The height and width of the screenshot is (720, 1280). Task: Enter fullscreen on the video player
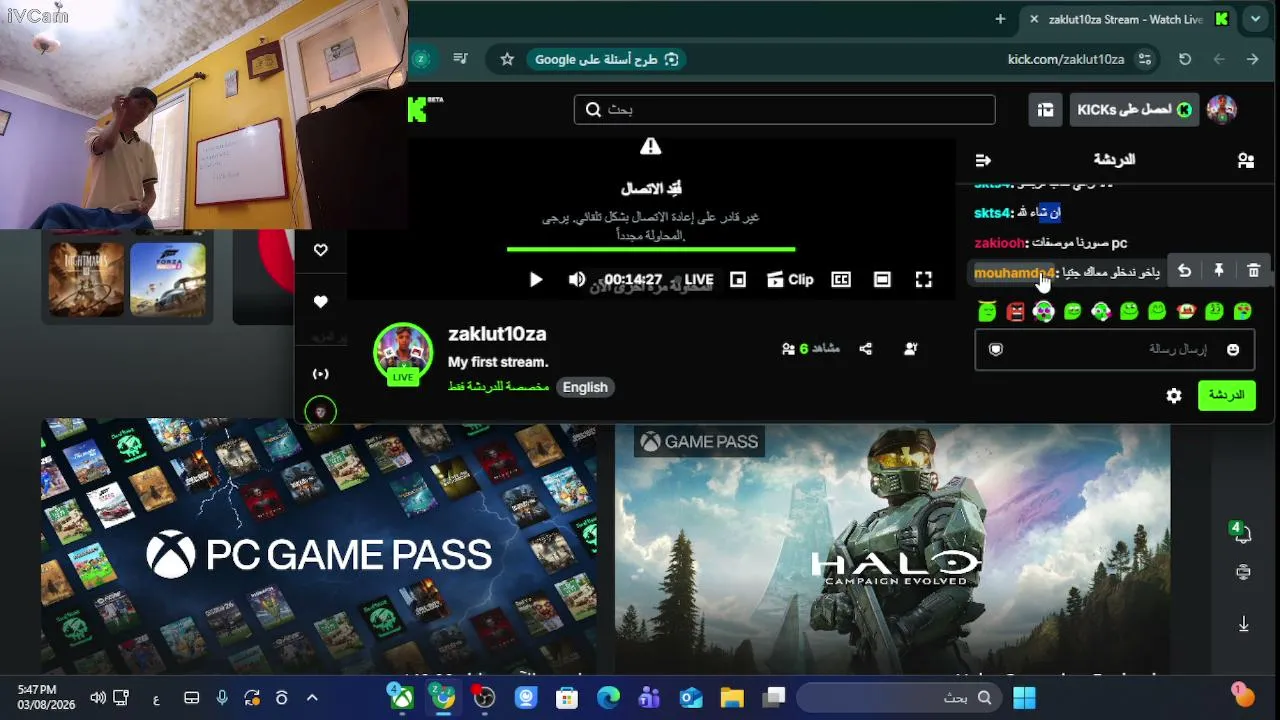[924, 280]
